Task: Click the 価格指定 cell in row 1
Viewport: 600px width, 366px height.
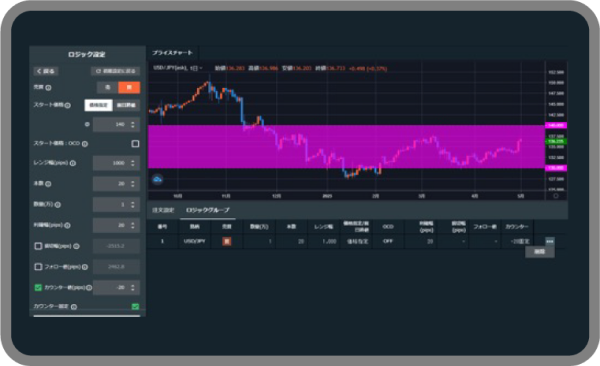Action: pos(357,242)
